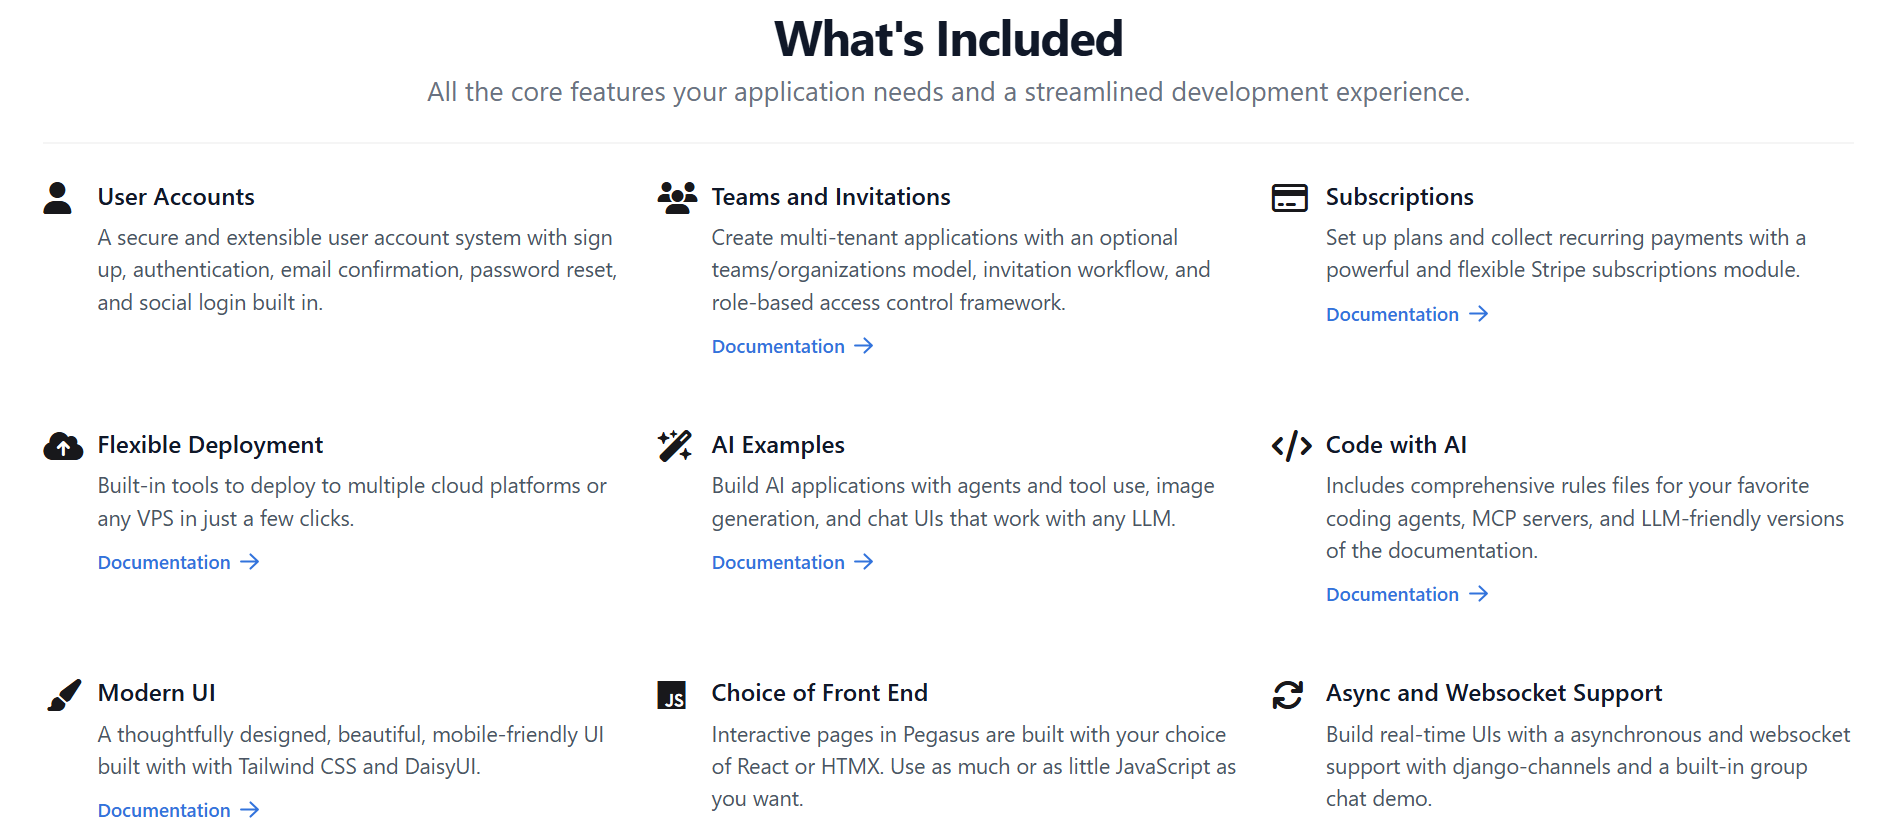Click the Teams and Invitations group icon
This screenshot has height=834, width=1895.
point(677,197)
